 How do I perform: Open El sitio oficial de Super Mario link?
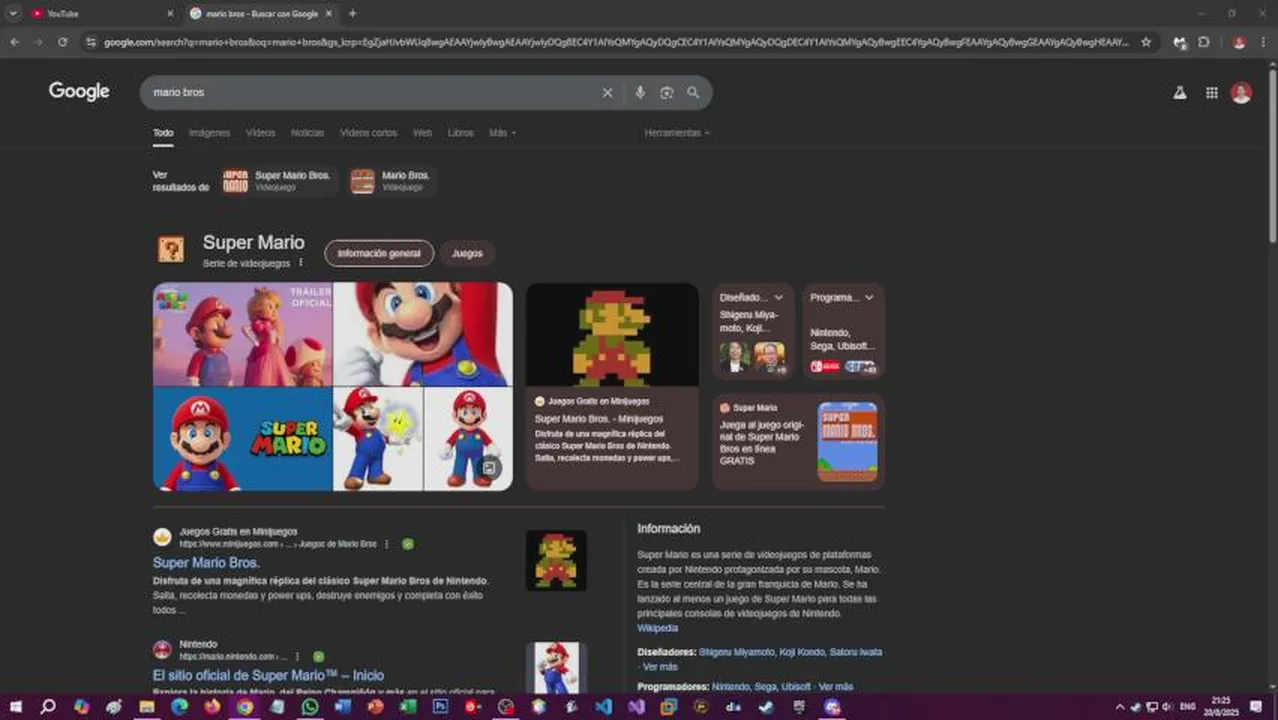pyautogui.click(x=268, y=676)
